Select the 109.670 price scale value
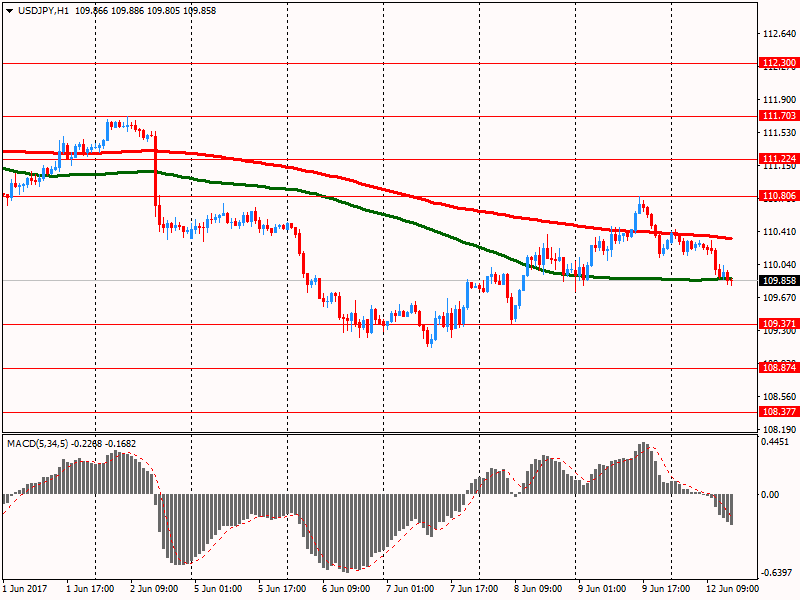 (779, 297)
